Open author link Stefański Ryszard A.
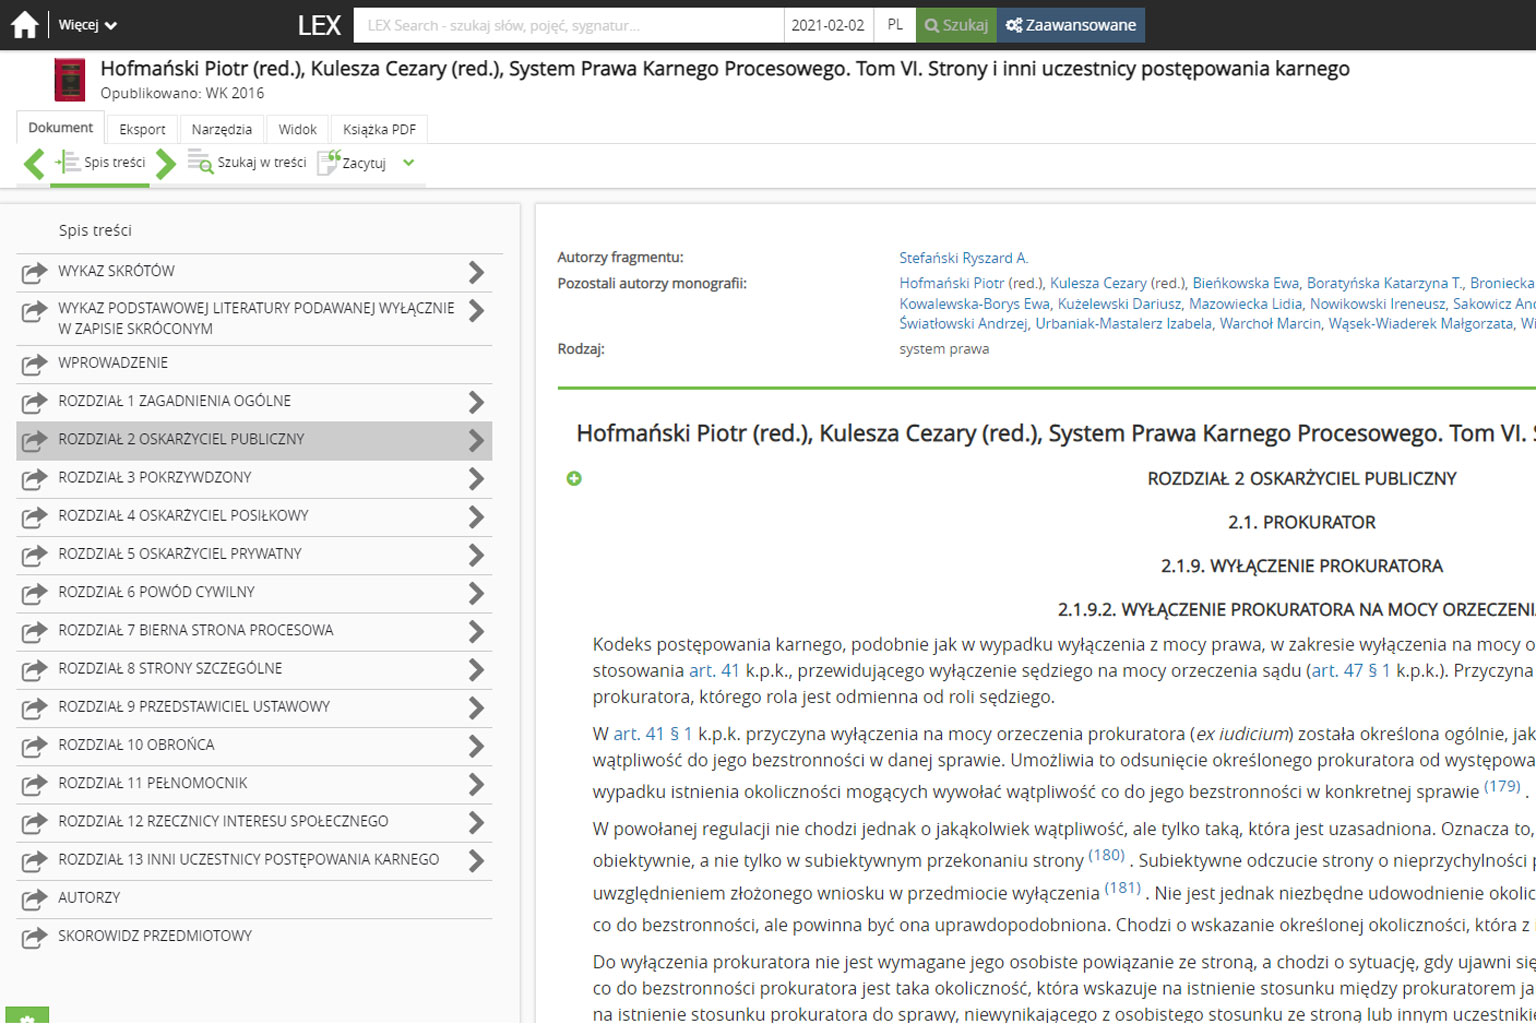 pyautogui.click(x=963, y=258)
